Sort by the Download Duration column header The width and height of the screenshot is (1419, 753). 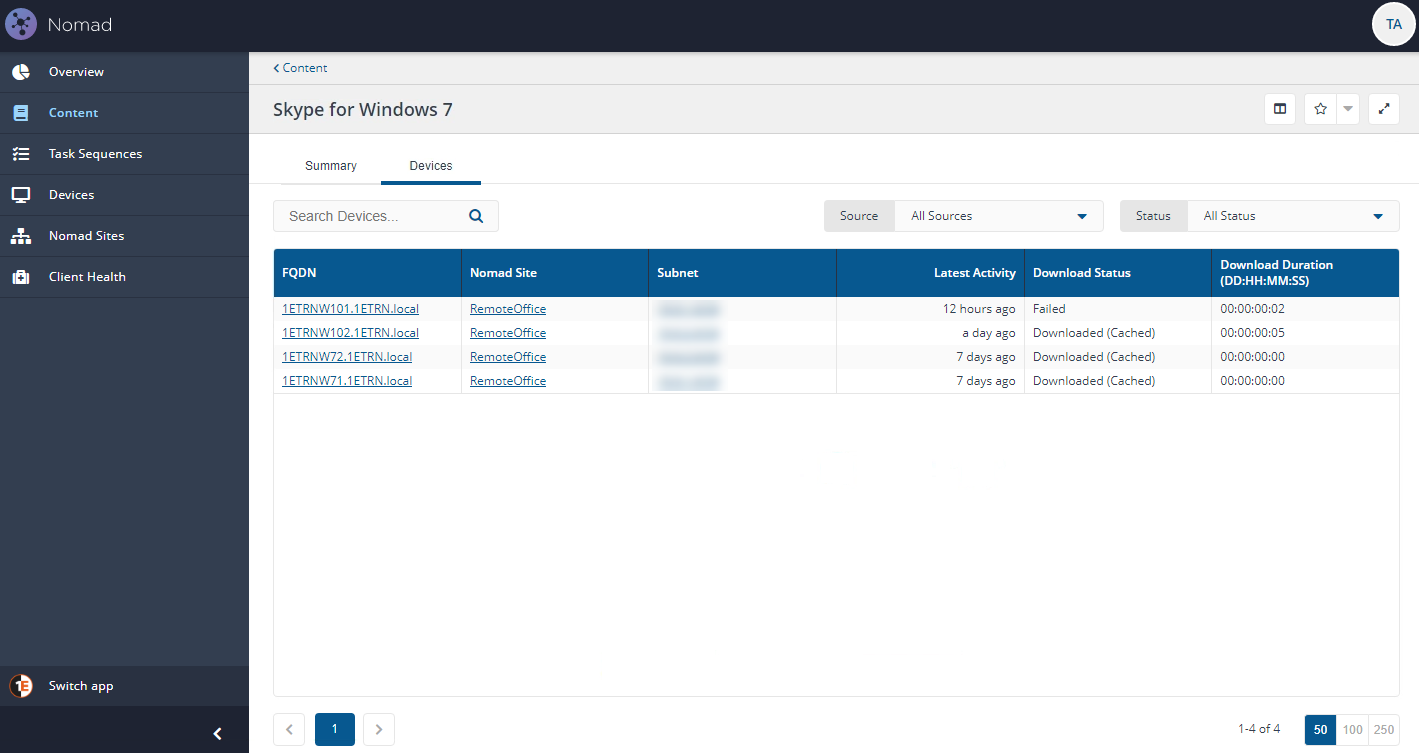coord(1305,273)
